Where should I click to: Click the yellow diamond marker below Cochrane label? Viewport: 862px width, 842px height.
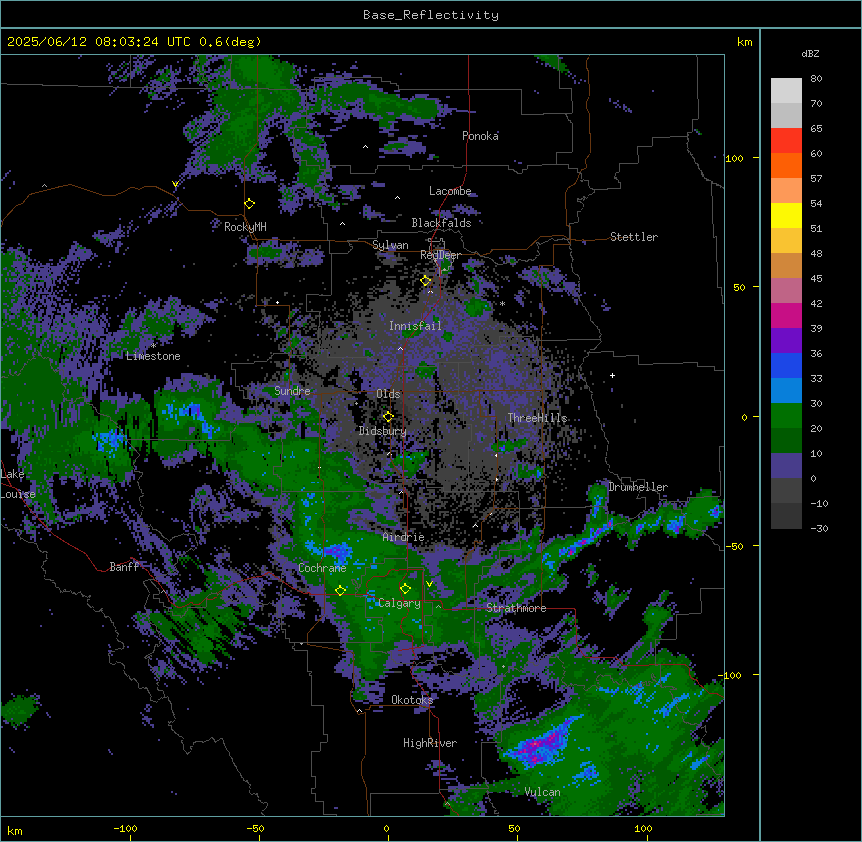coord(340,590)
